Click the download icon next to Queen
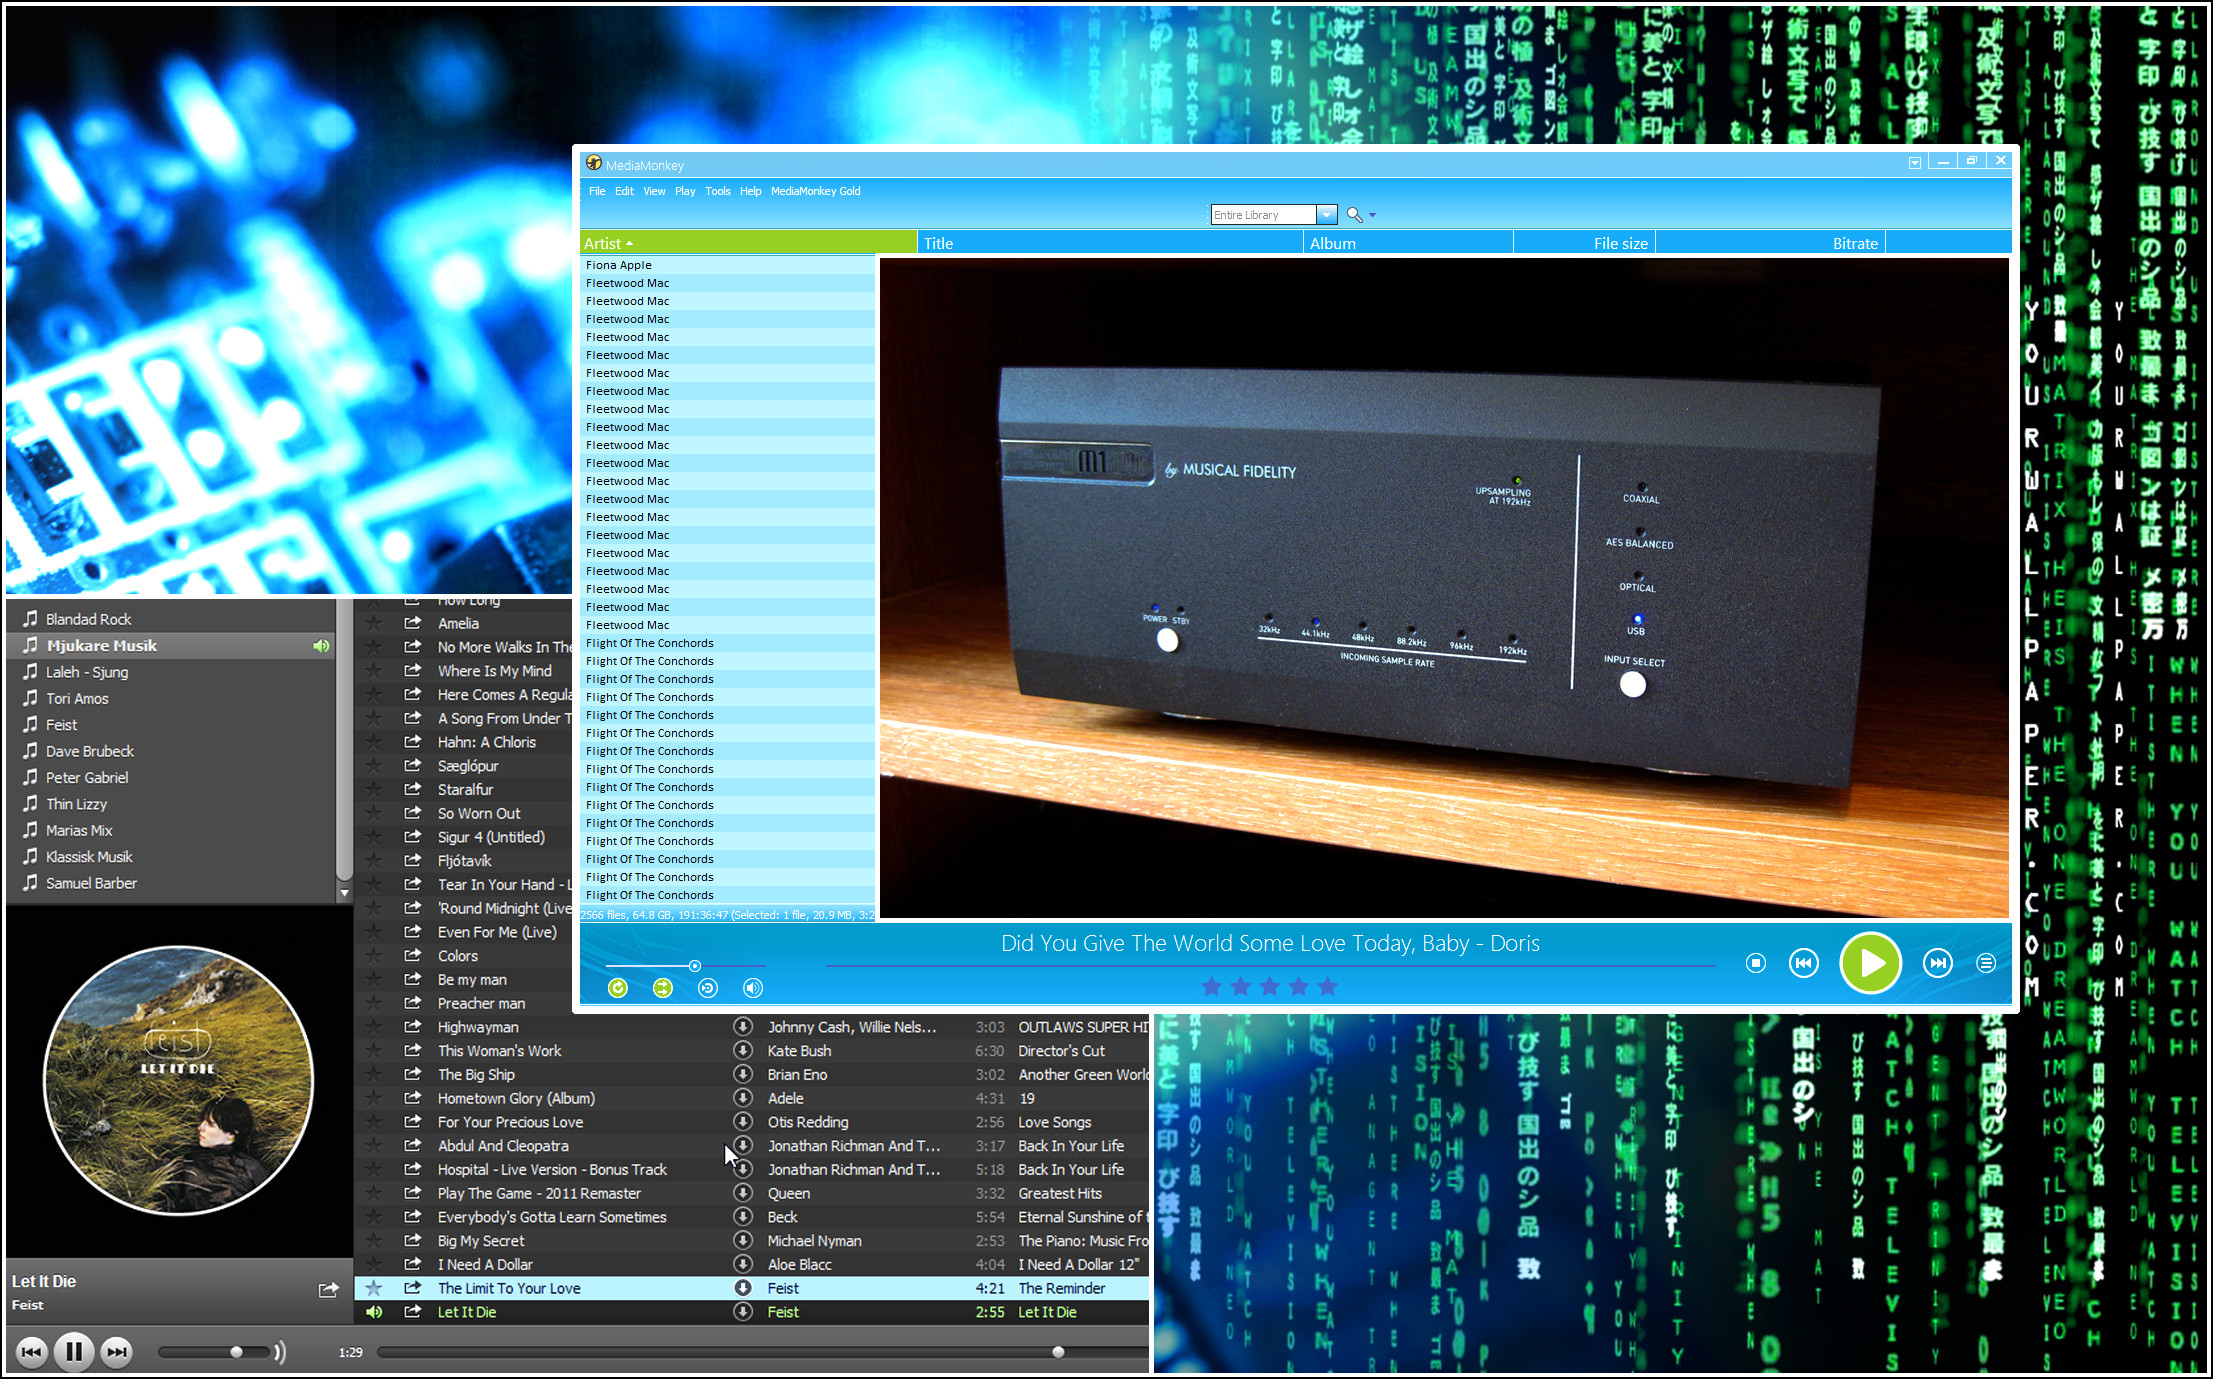This screenshot has width=2213, height=1379. point(743,1193)
